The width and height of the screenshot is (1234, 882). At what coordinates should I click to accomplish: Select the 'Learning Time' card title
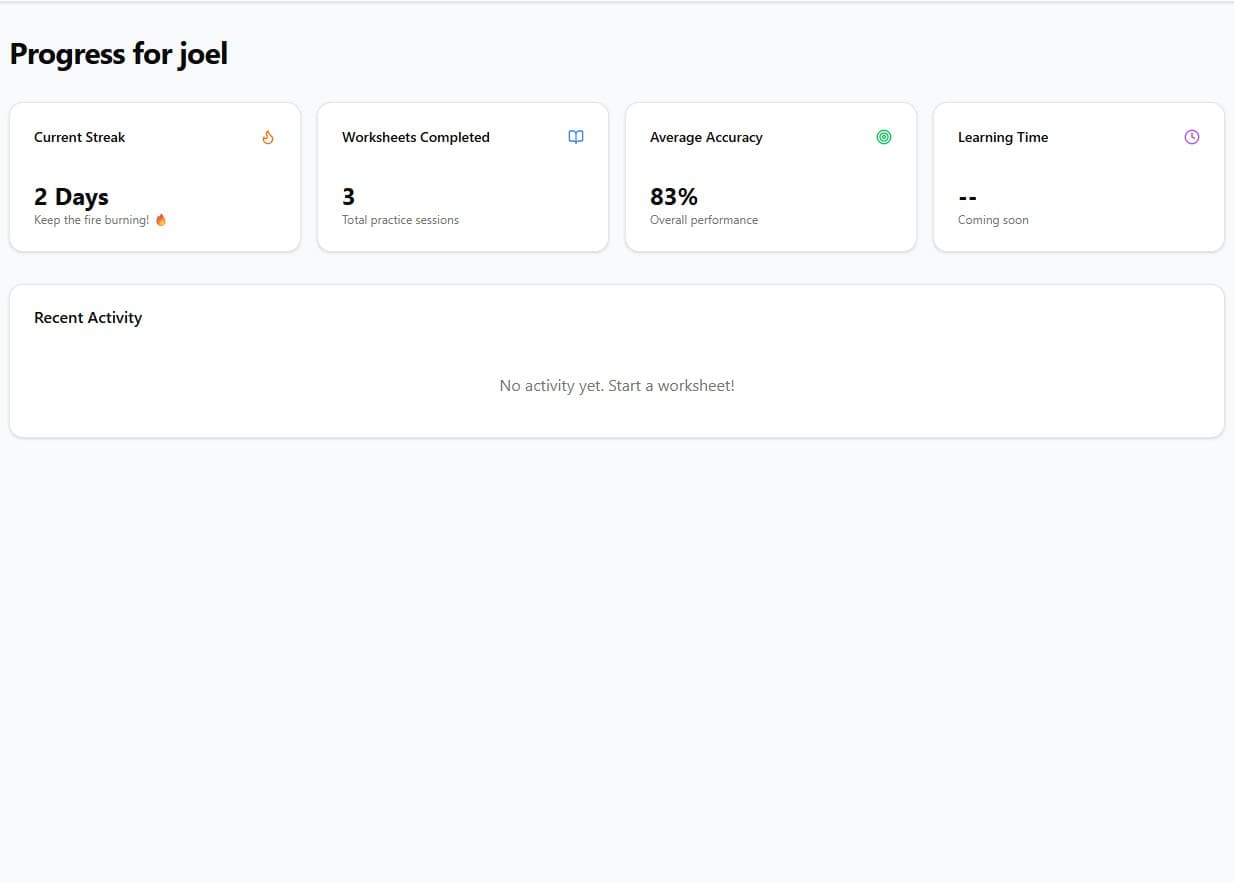(1003, 138)
